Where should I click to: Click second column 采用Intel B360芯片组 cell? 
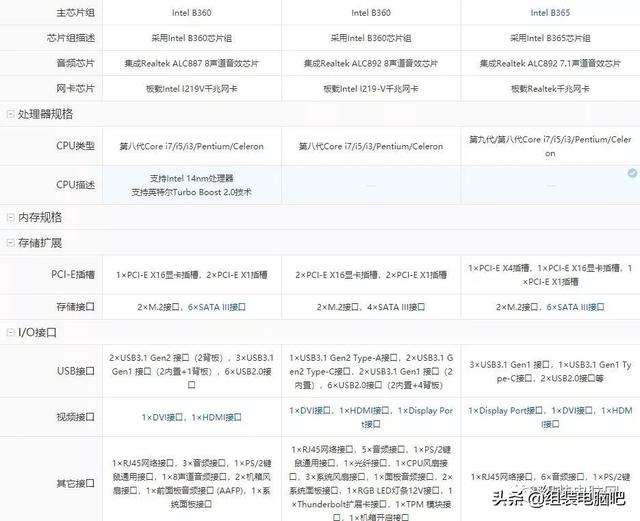[371, 38]
